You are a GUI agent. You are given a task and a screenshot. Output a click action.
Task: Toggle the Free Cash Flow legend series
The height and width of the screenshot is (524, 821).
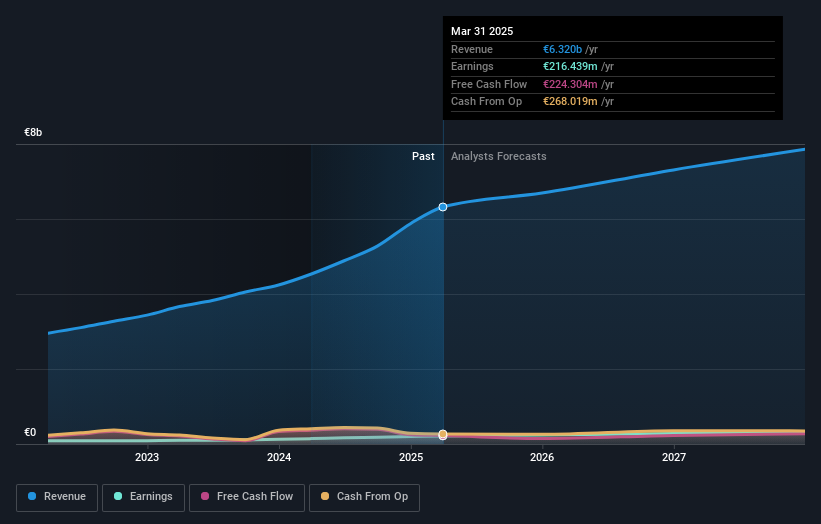pos(247,497)
